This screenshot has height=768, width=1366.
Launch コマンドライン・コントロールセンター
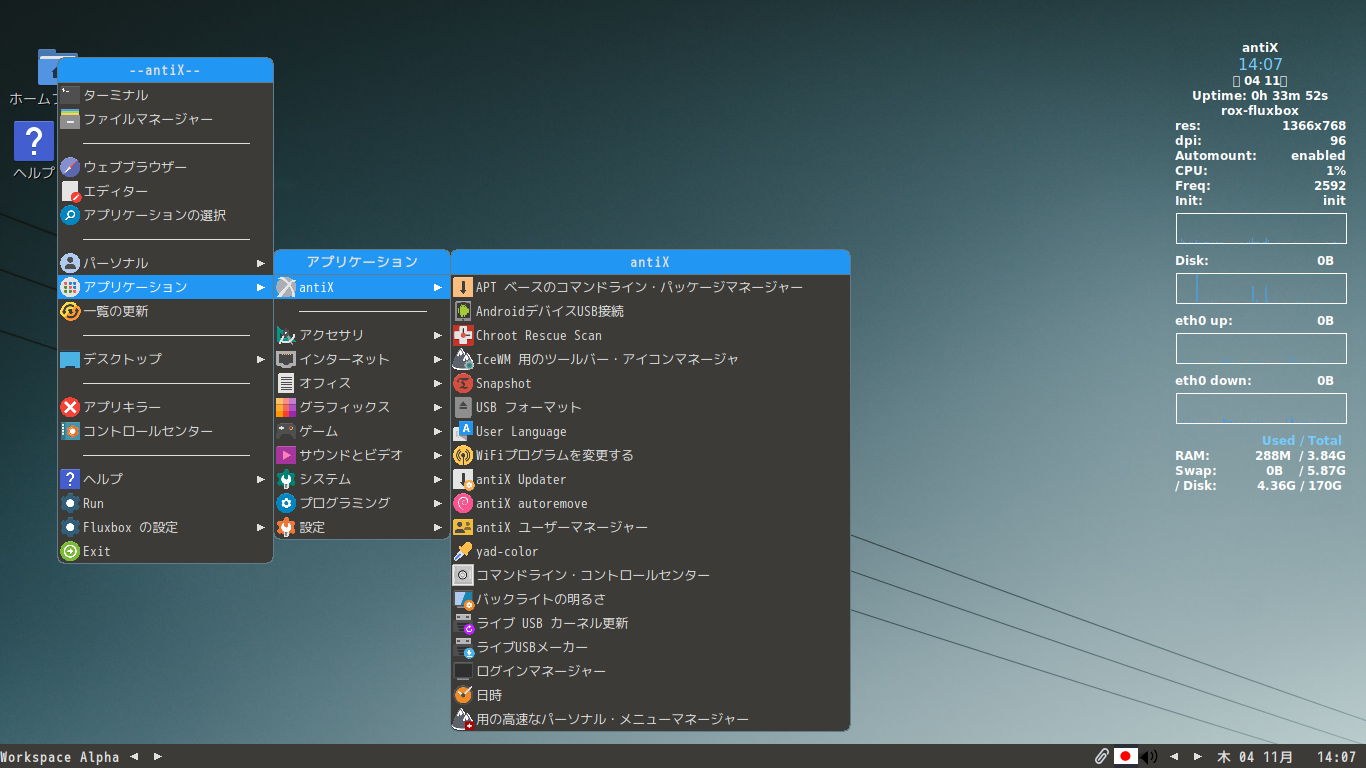651,575
